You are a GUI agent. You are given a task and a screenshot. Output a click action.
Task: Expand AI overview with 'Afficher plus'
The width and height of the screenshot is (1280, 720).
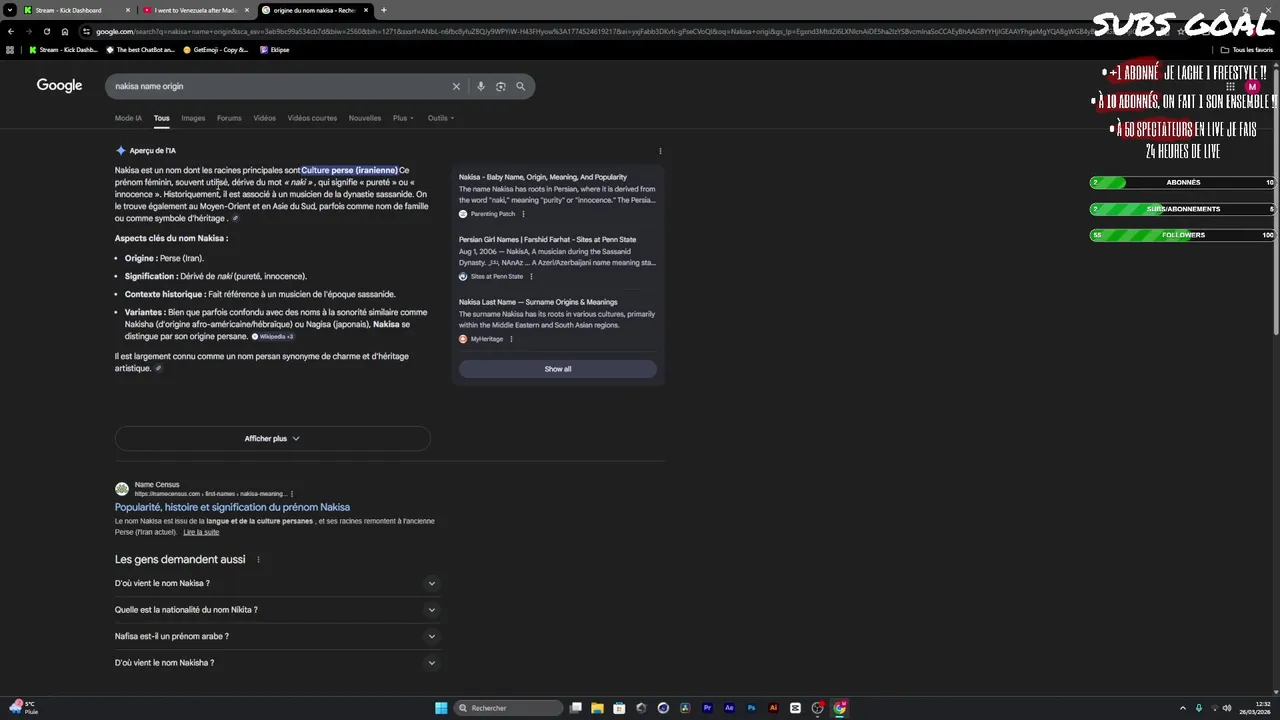coord(272,438)
